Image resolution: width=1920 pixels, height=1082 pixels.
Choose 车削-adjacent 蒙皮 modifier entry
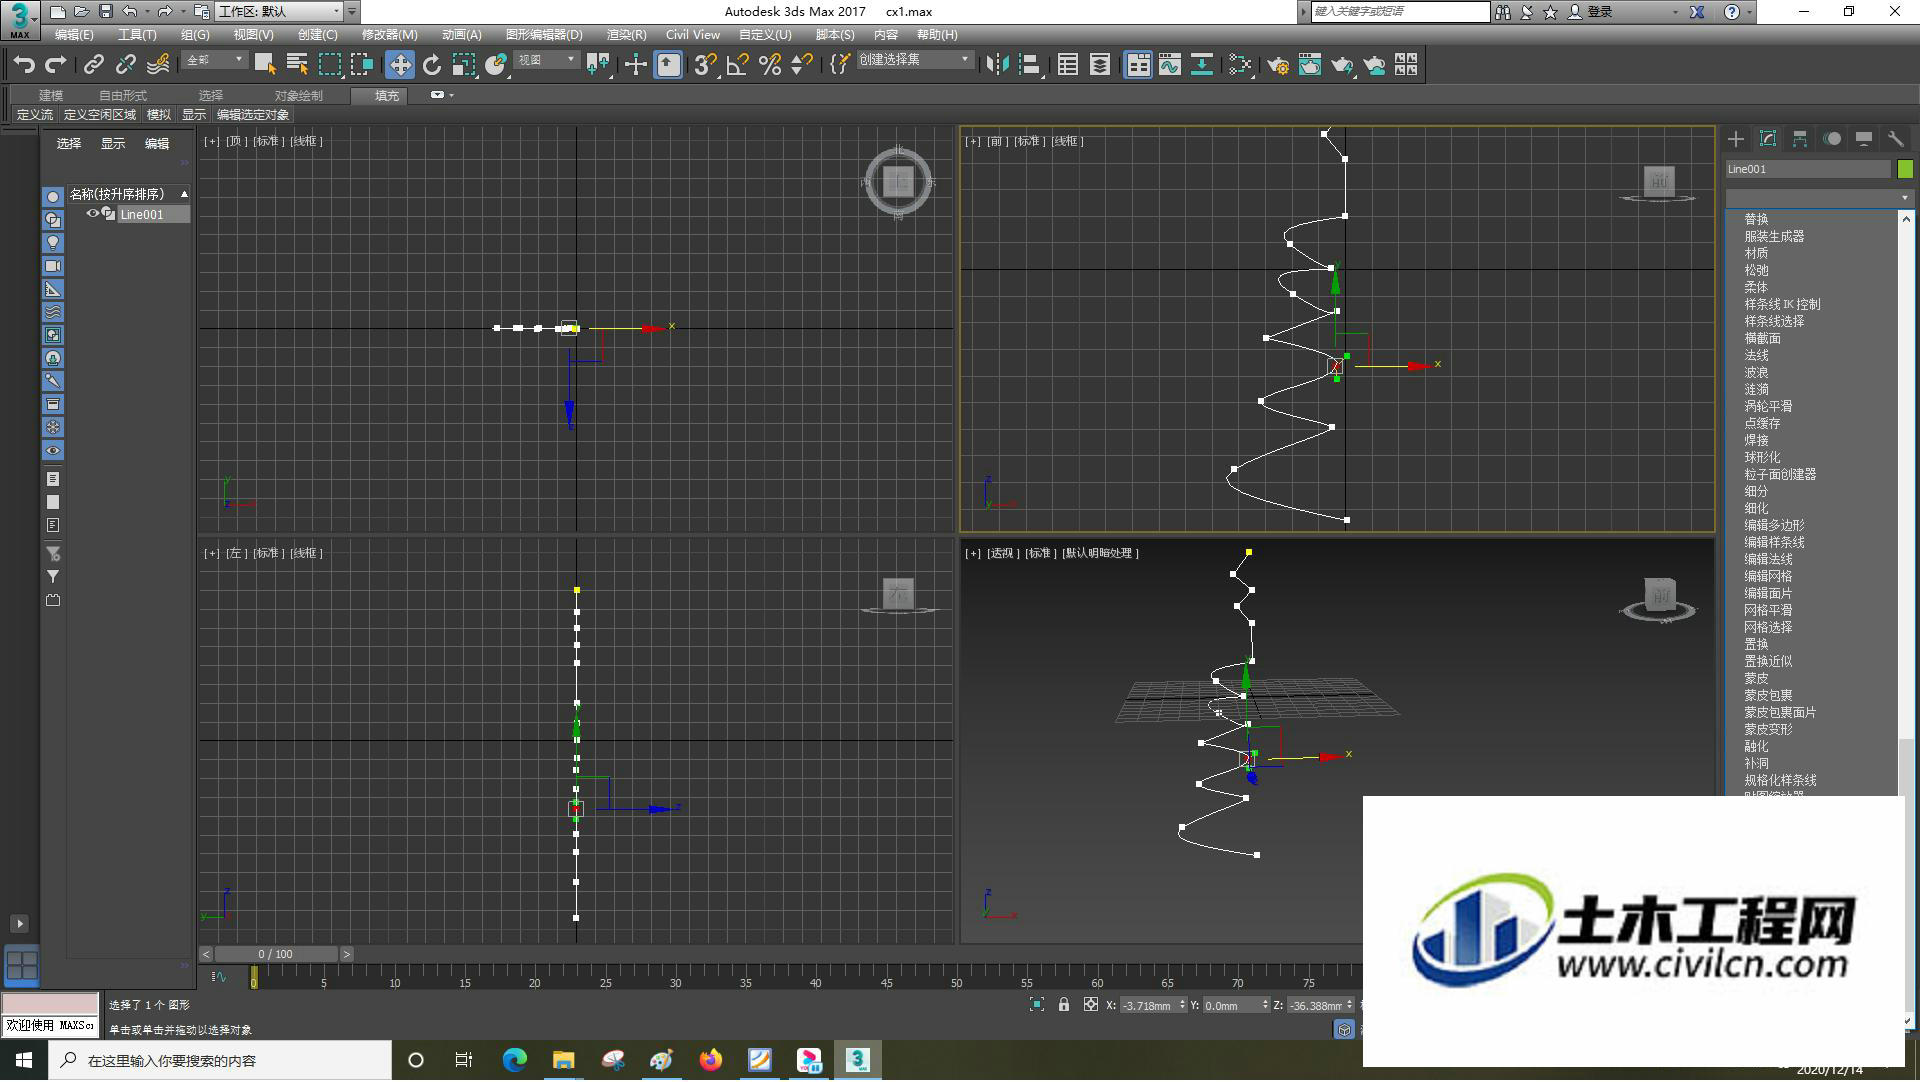[x=1757, y=678]
